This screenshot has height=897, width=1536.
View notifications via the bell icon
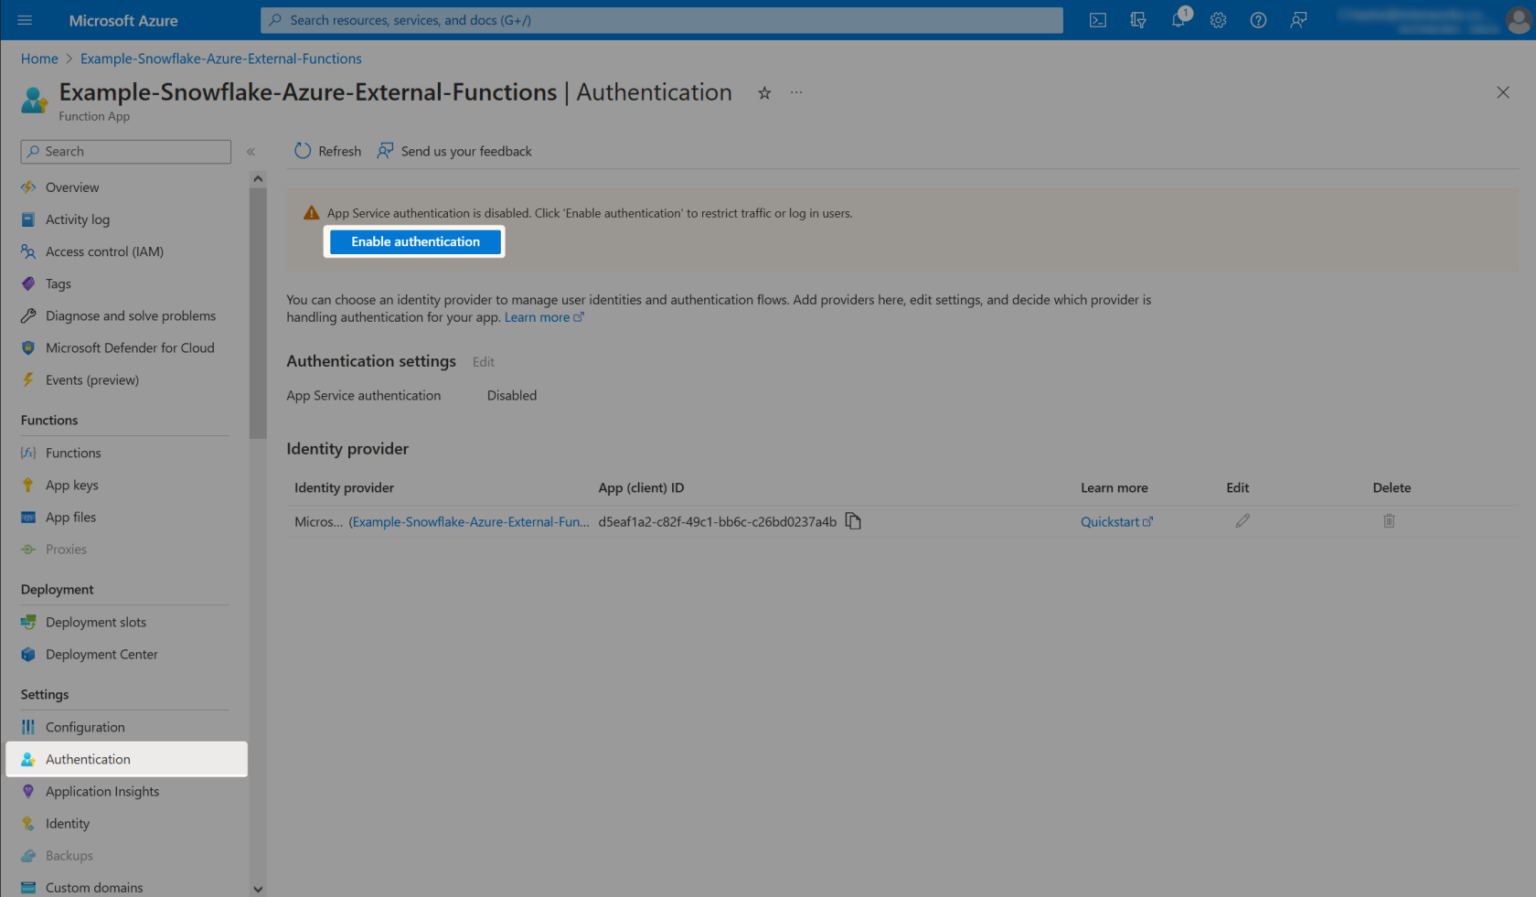tap(1178, 20)
